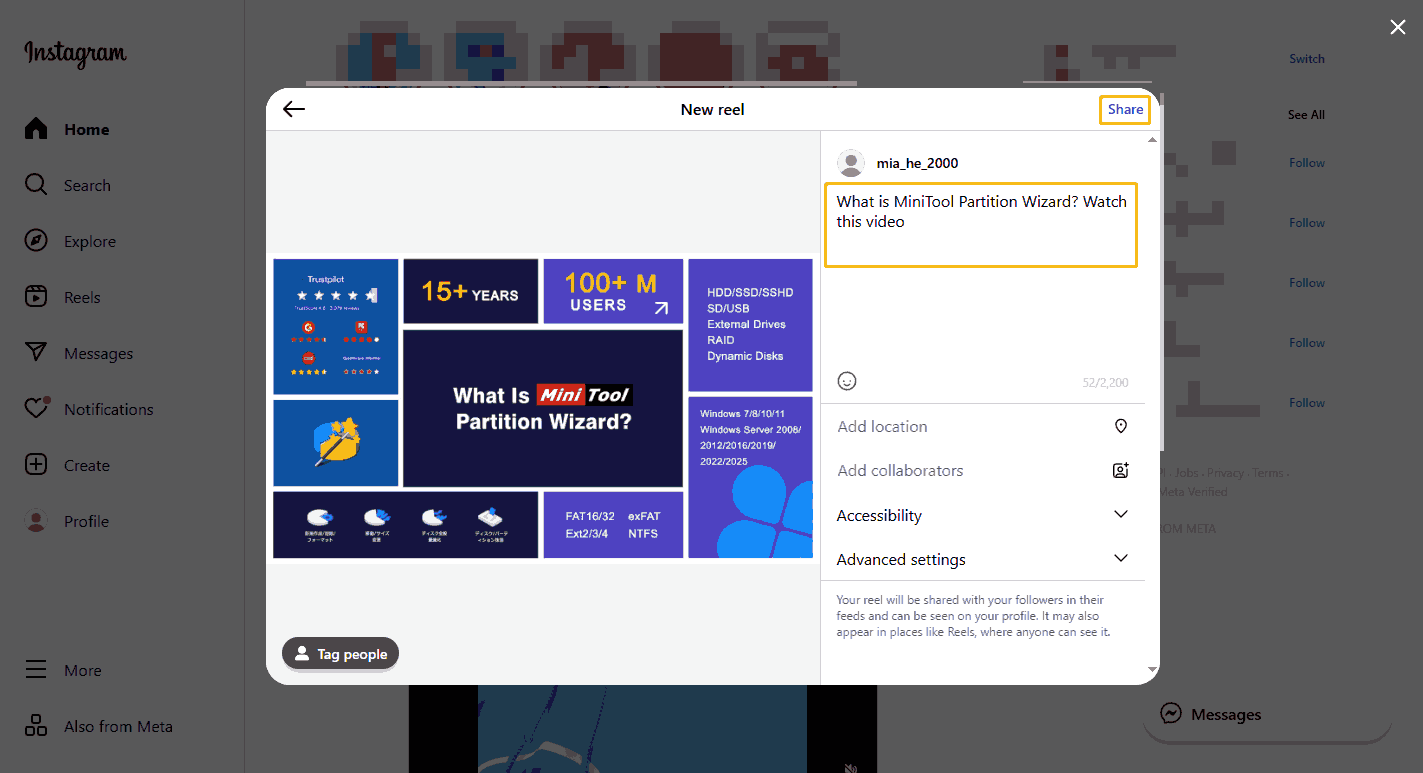Click the Instagram logo
Image resolution: width=1423 pixels, height=773 pixels.
76,54
